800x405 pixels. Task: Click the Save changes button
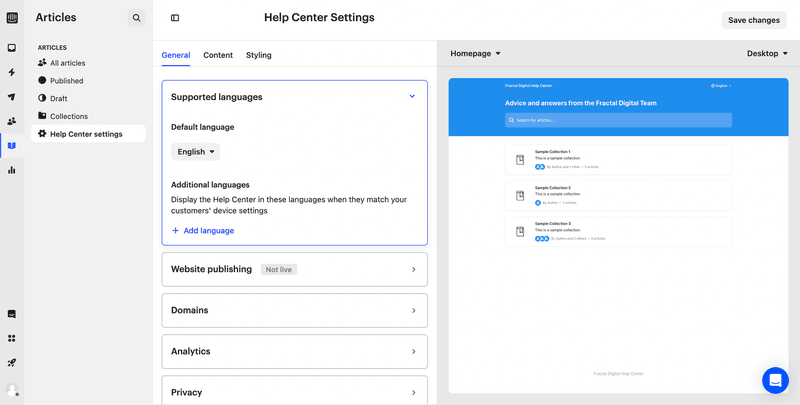(x=753, y=20)
